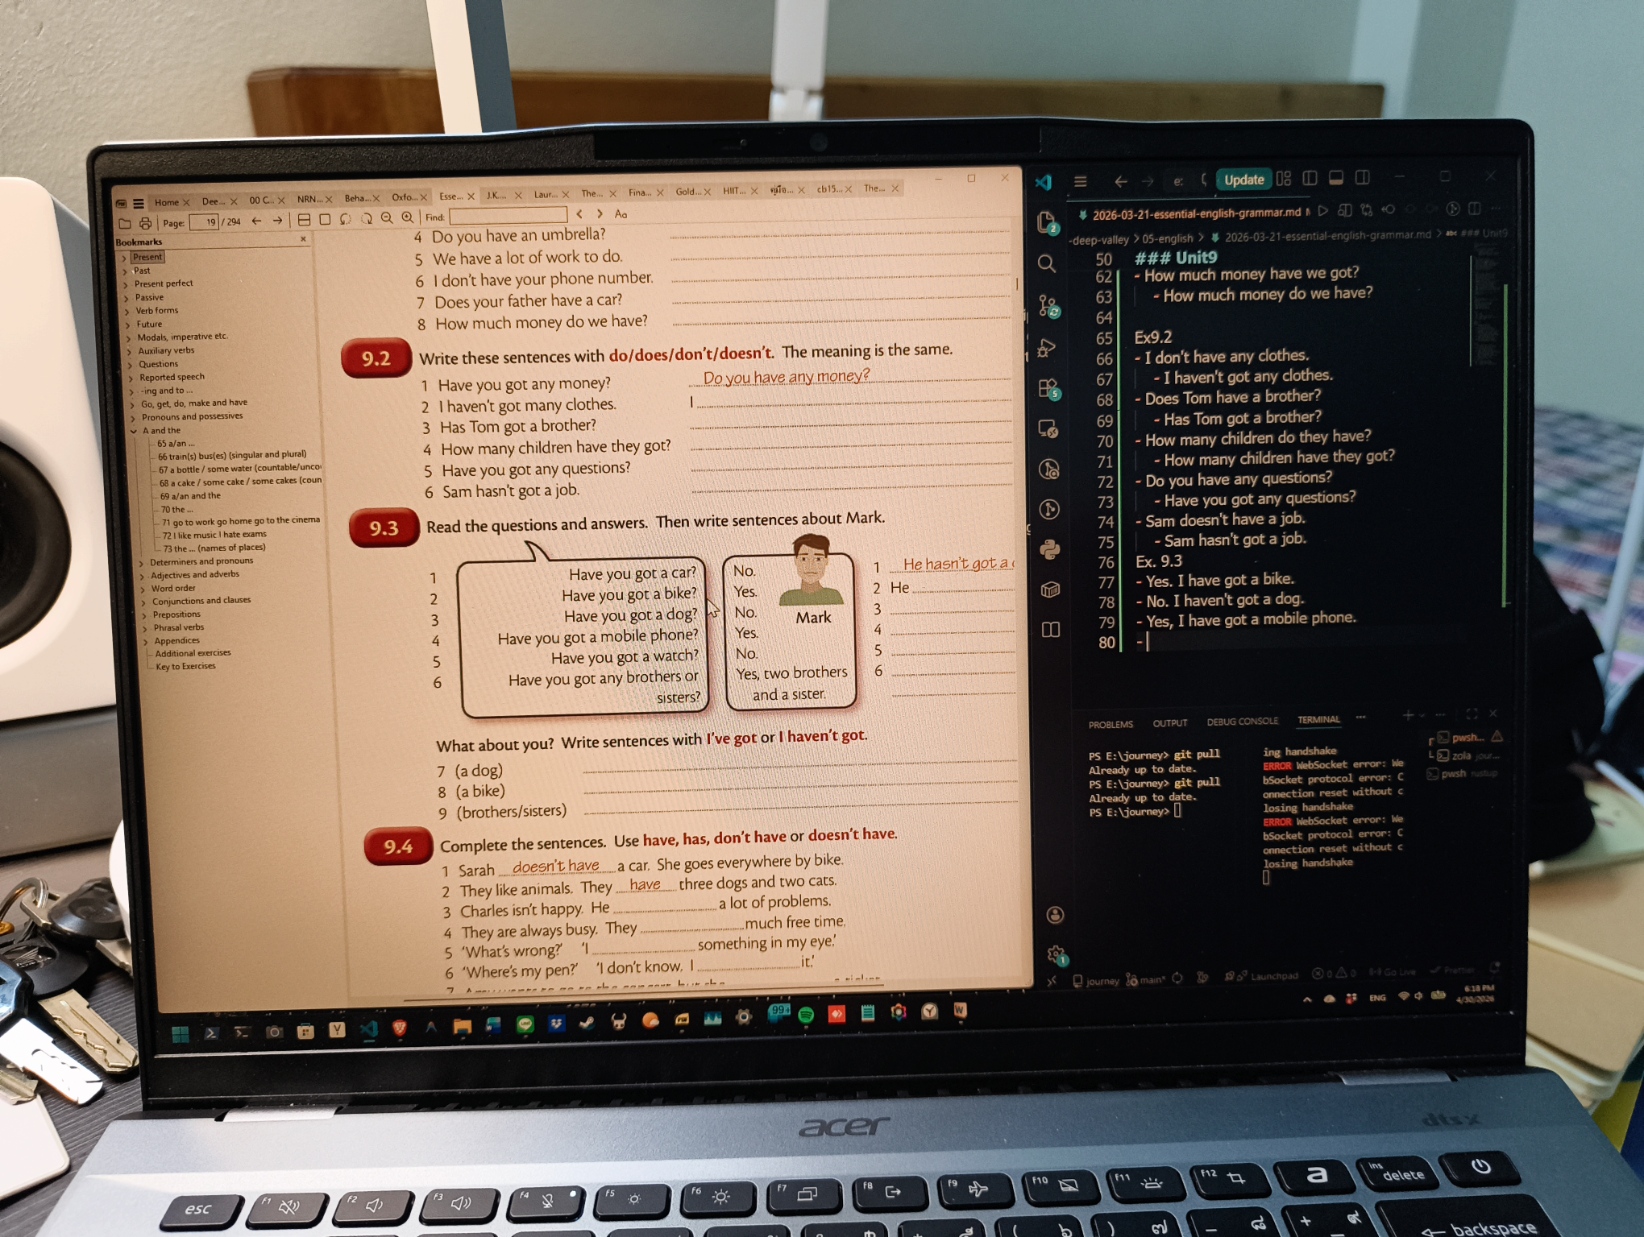The width and height of the screenshot is (1644, 1237).
Task: Expand Determiners and pronouns bookmark
Action: (x=141, y=563)
